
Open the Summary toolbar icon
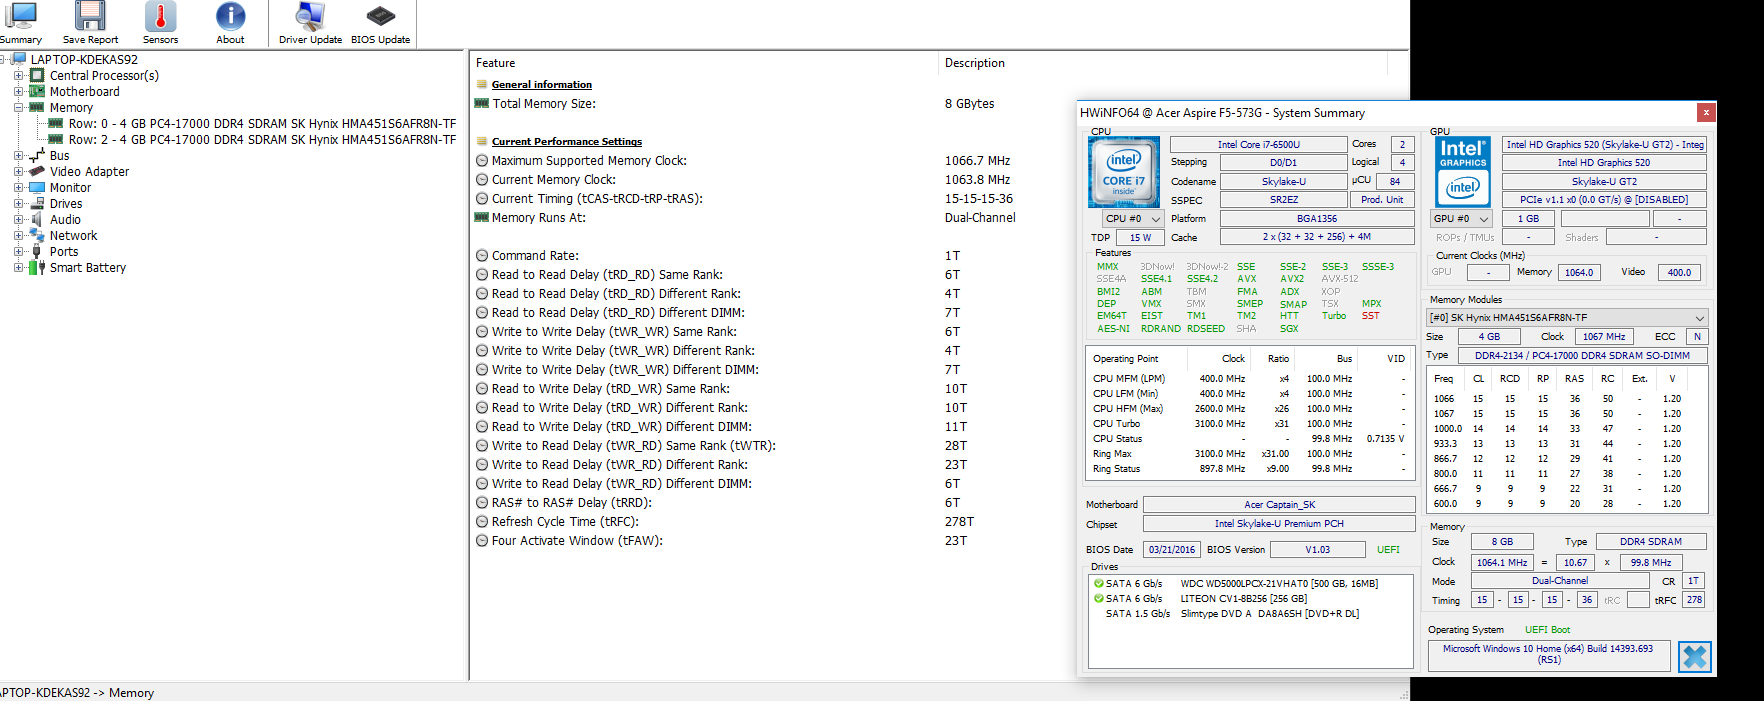click(x=19, y=23)
